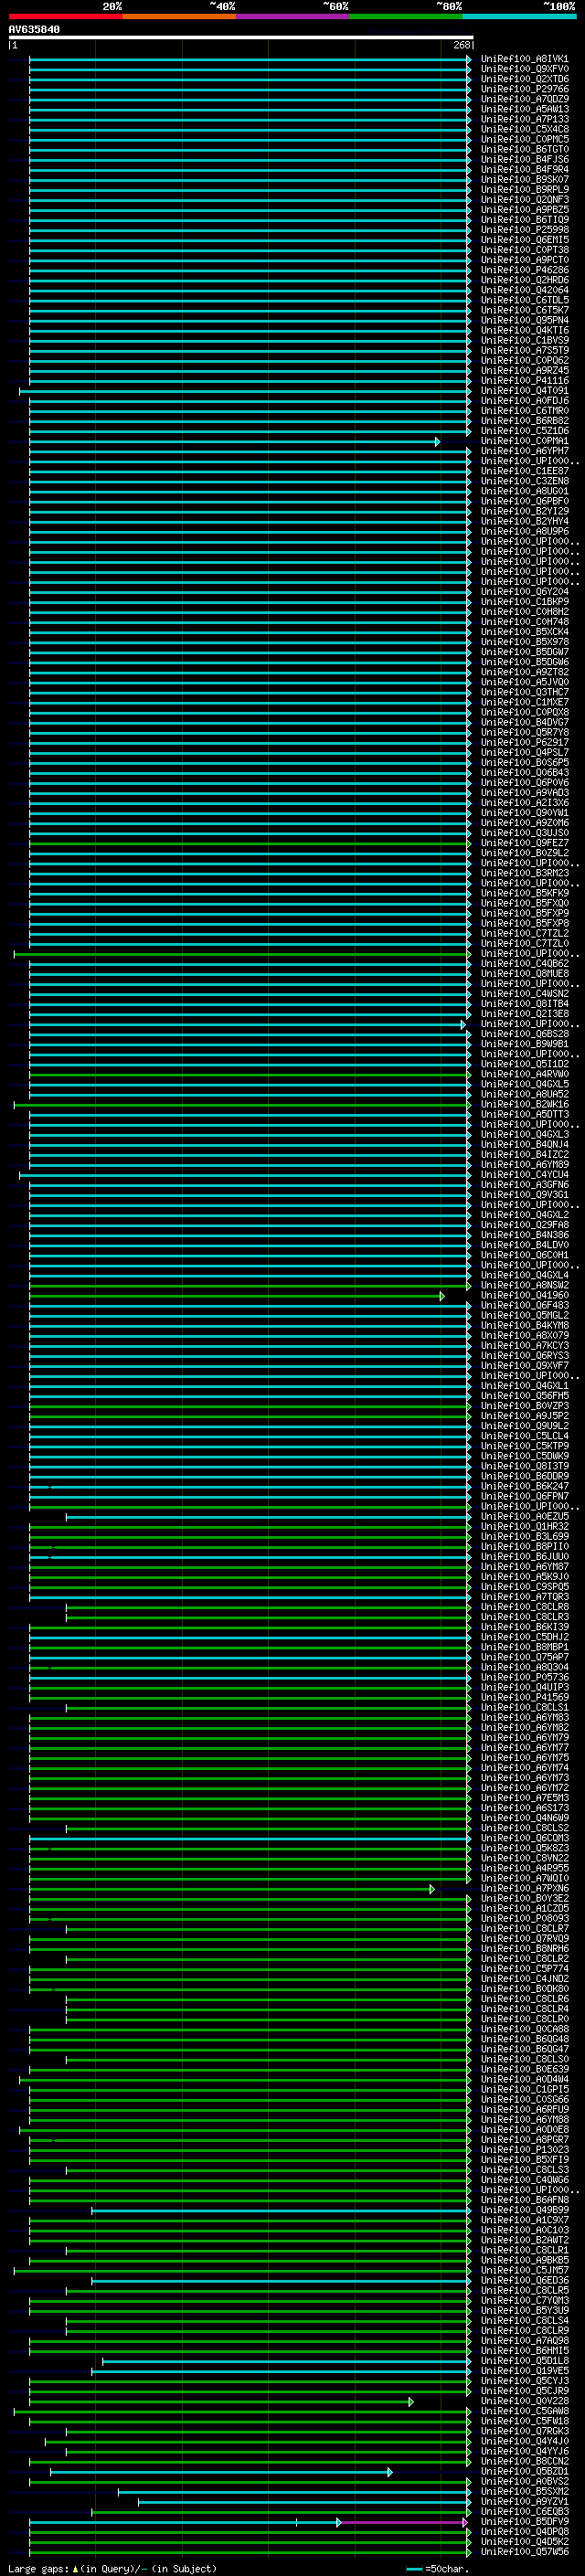Click the AV635840 query name label
Image resolution: width=585 pixels, height=2576 pixels.
pyautogui.click(x=34, y=30)
